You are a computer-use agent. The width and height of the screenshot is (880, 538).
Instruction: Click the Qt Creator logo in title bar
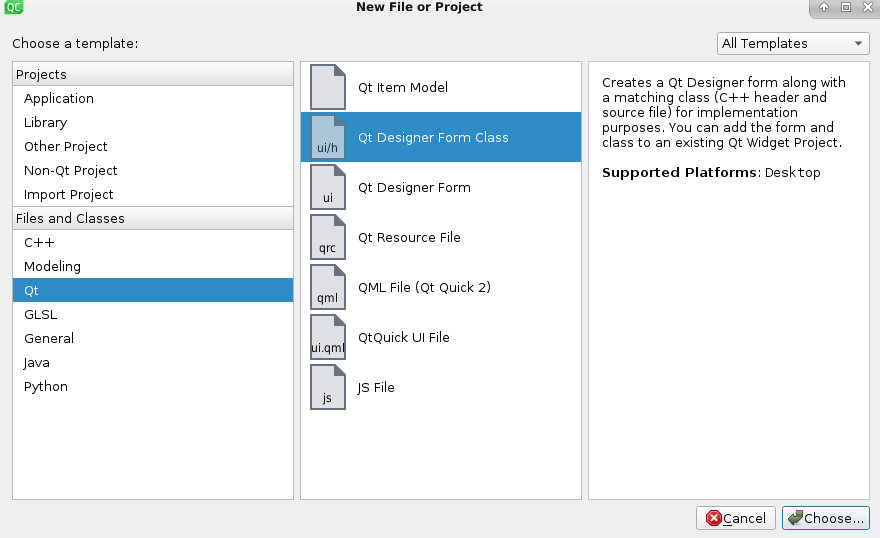(x=13, y=7)
